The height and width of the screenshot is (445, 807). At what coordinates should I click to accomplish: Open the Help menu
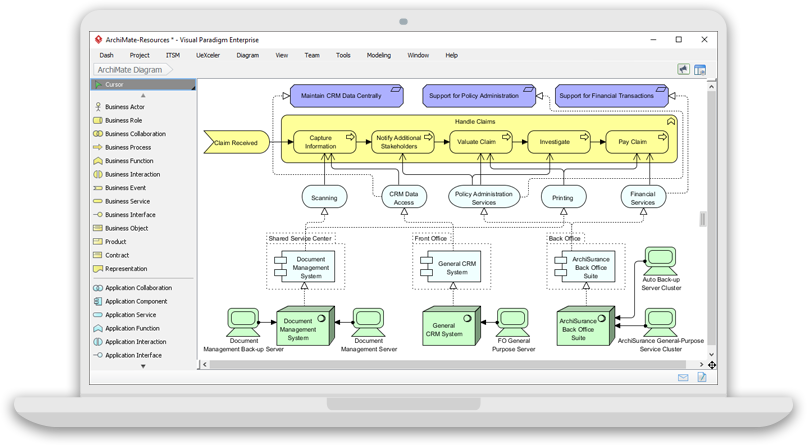point(451,55)
